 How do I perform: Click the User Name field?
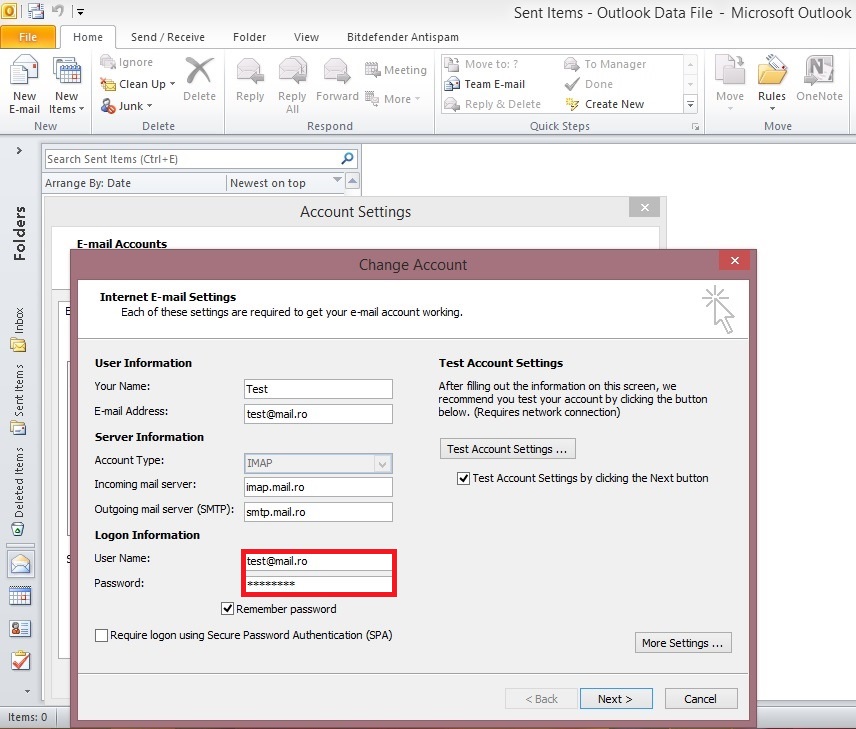318,561
